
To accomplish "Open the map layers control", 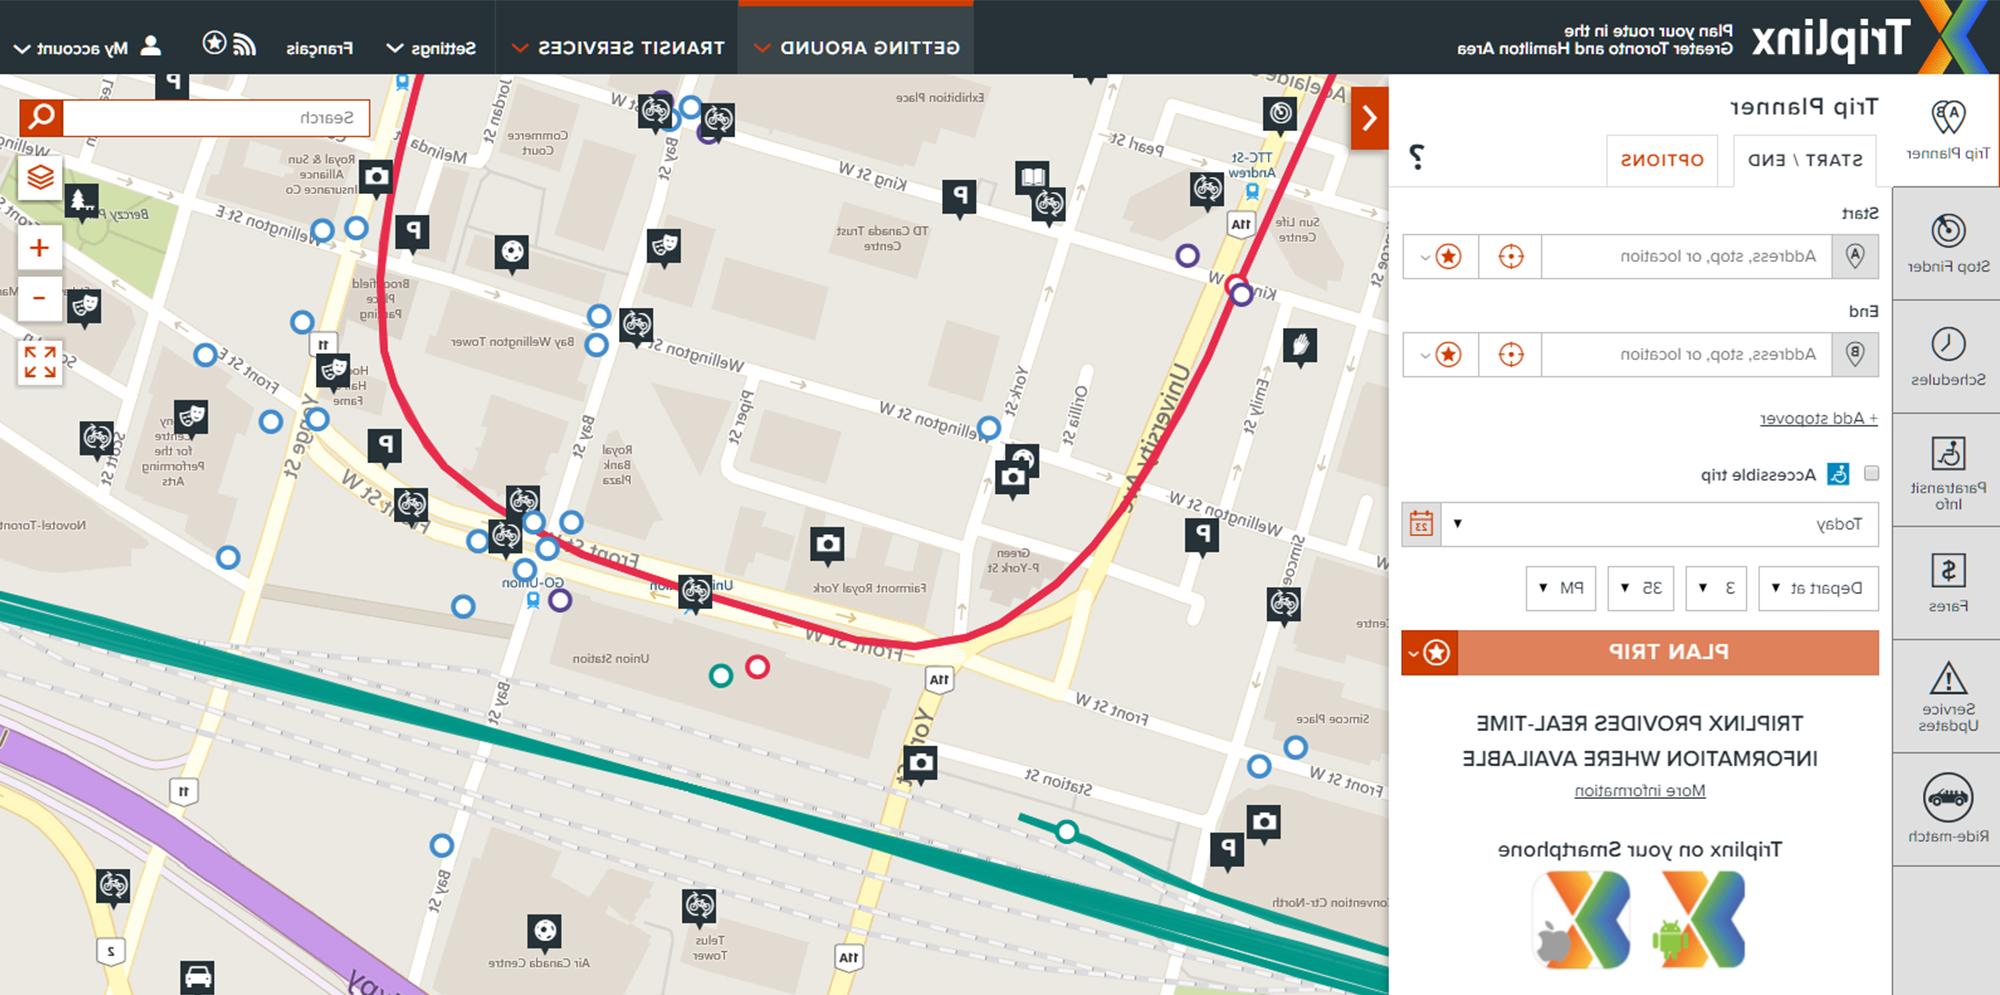I will tap(40, 178).
